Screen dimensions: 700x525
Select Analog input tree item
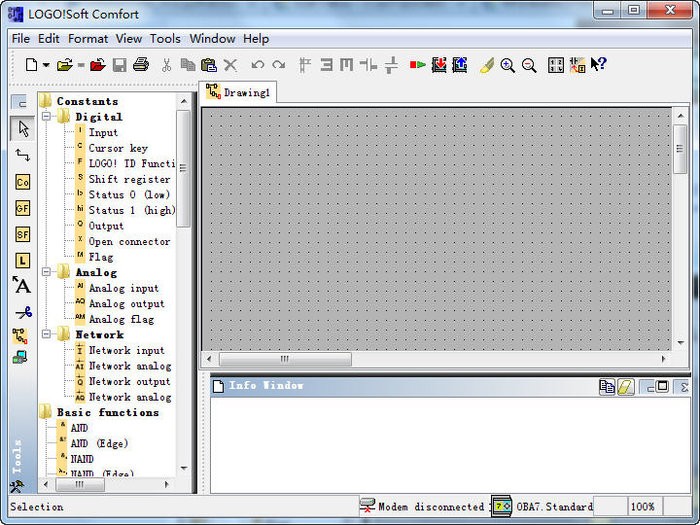pos(124,288)
